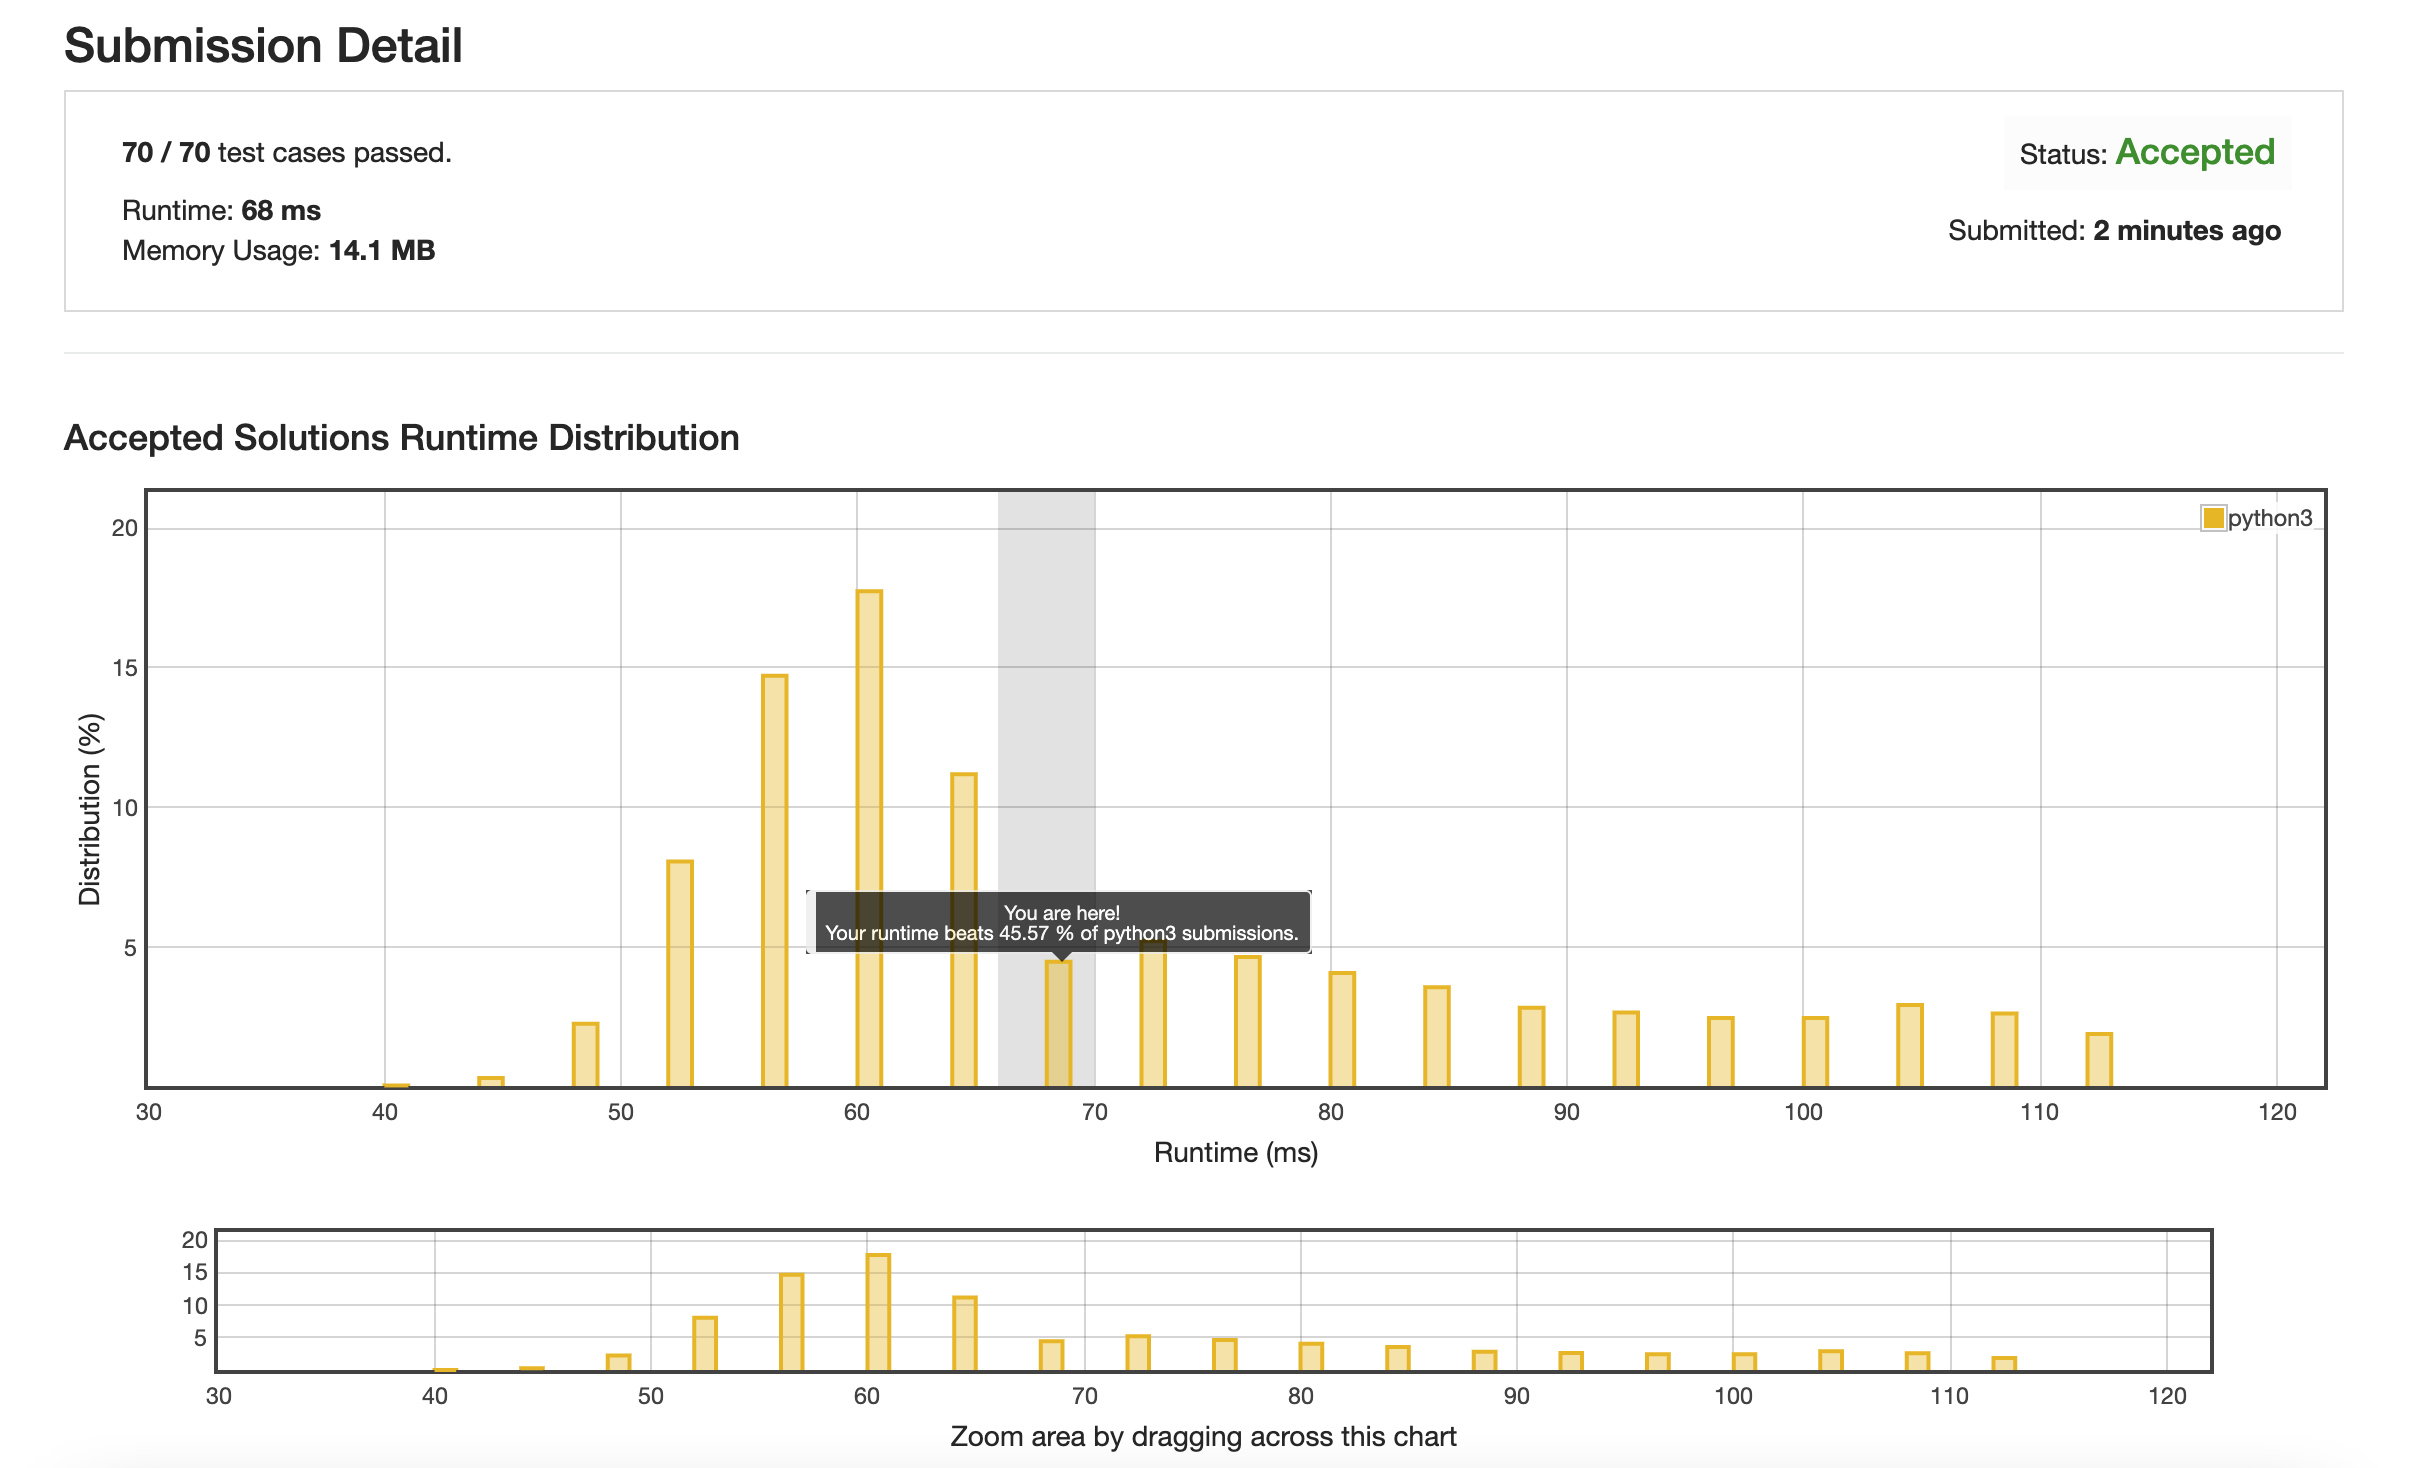Click the gray highlighted region in chart

[x=1046, y=700]
